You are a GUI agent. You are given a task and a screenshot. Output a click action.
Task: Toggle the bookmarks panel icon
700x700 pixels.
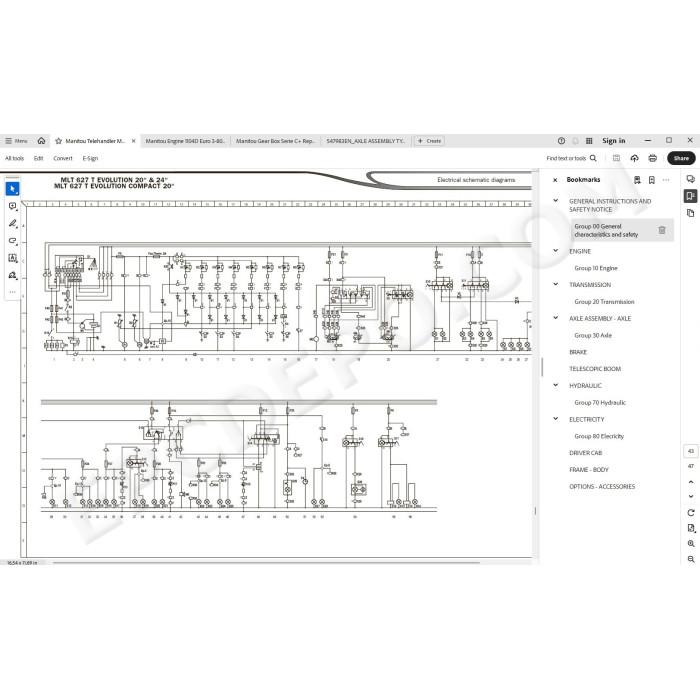coord(691,196)
